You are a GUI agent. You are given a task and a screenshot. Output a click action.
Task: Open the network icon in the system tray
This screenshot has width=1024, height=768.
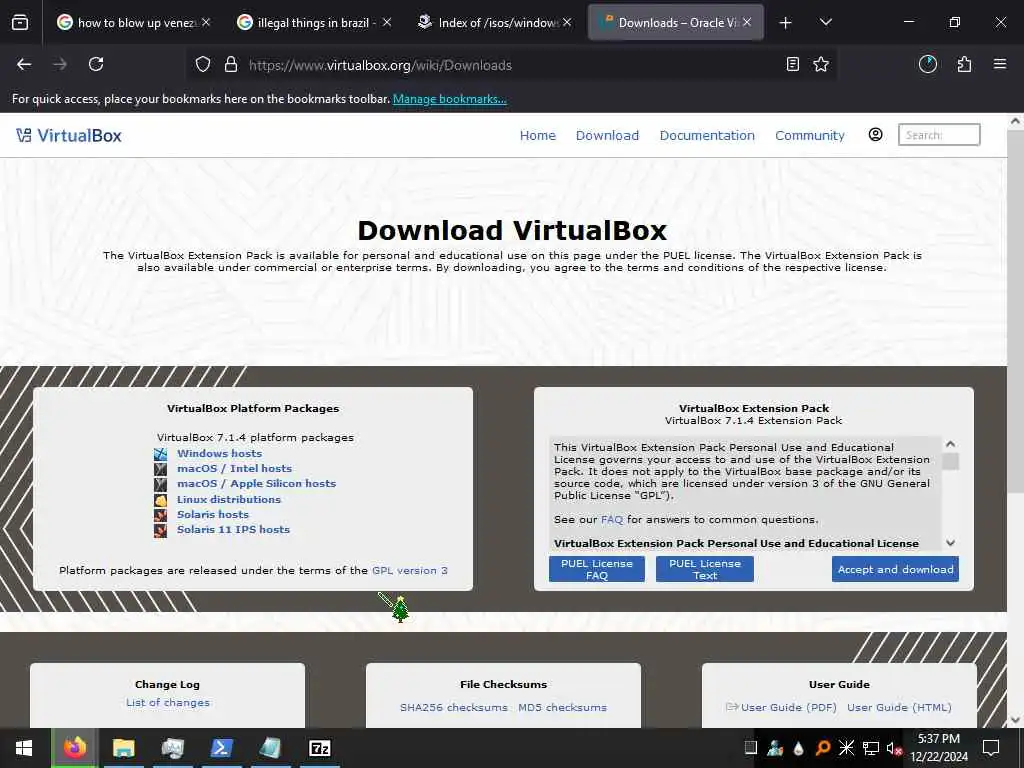pyautogui.click(x=871, y=748)
